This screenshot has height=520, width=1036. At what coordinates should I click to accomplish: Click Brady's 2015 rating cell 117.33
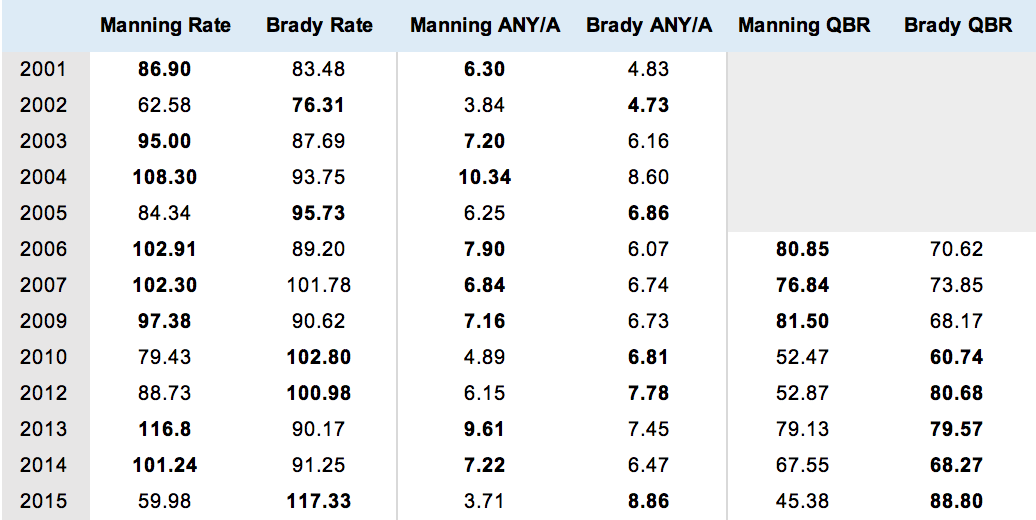[x=319, y=501]
